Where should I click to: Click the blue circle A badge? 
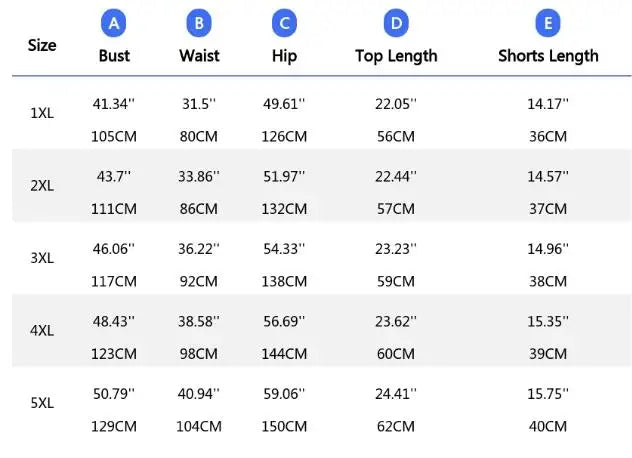click(114, 23)
